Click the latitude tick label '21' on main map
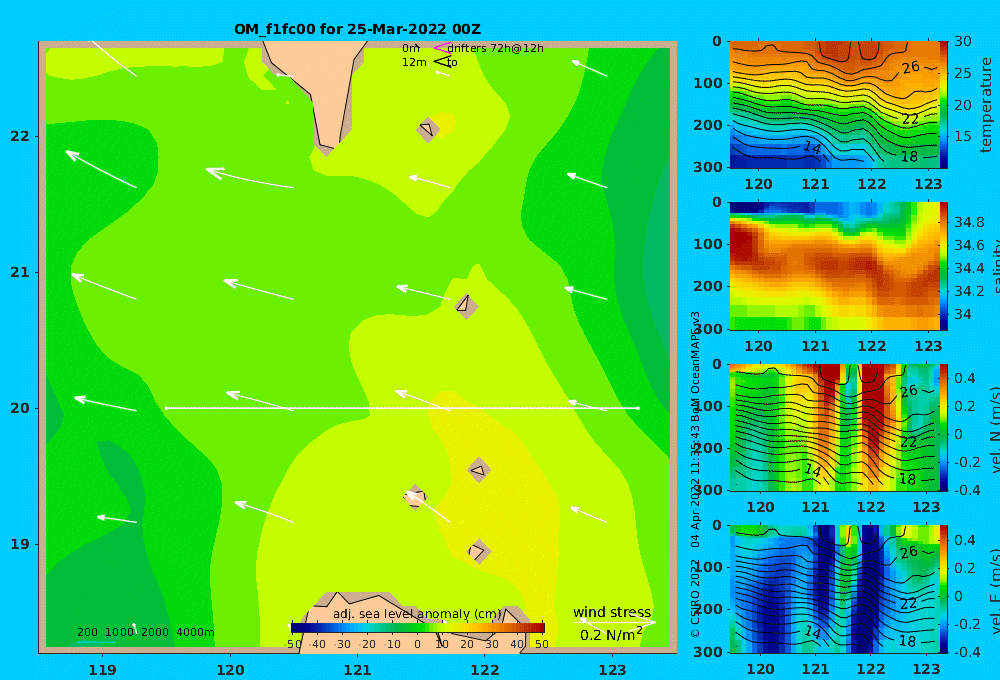Image resolution: width=1000 pixels, height=680 pixels. click(20, 272)
